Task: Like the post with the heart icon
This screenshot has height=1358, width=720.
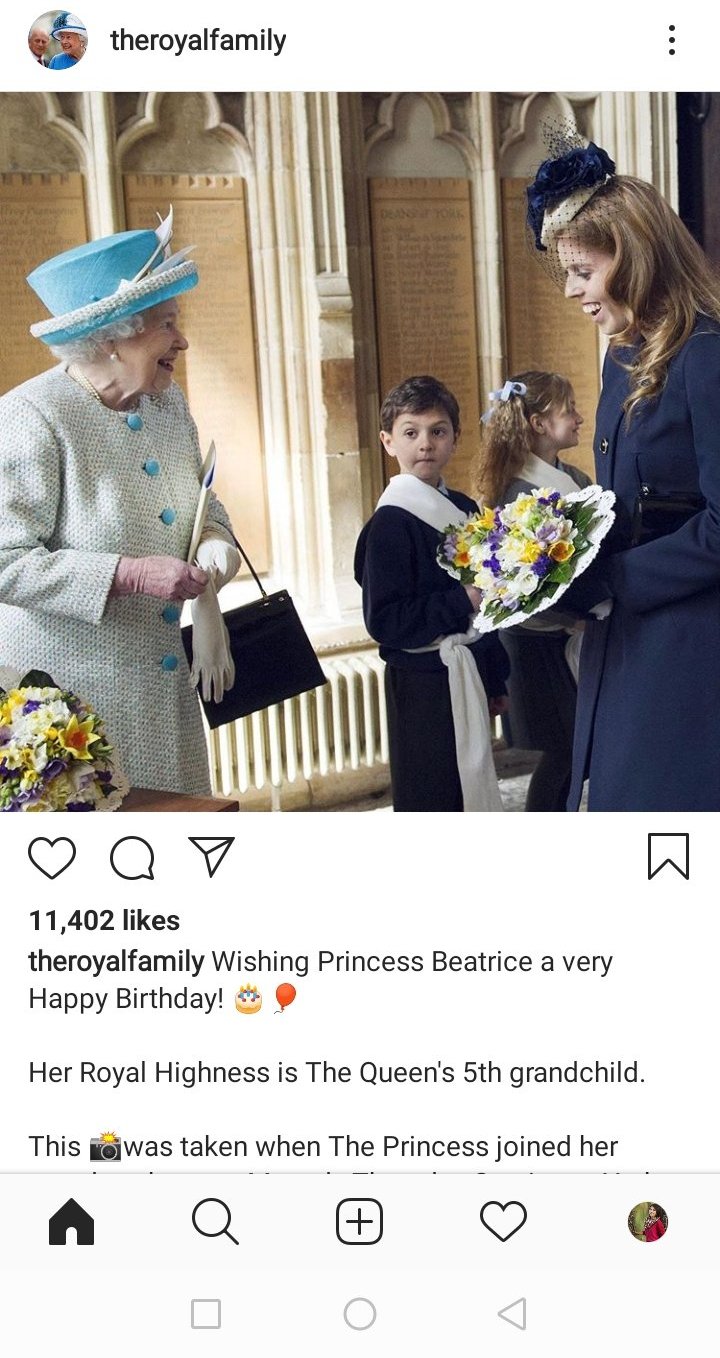Action: pyautogui.click(x=52, y=858)
